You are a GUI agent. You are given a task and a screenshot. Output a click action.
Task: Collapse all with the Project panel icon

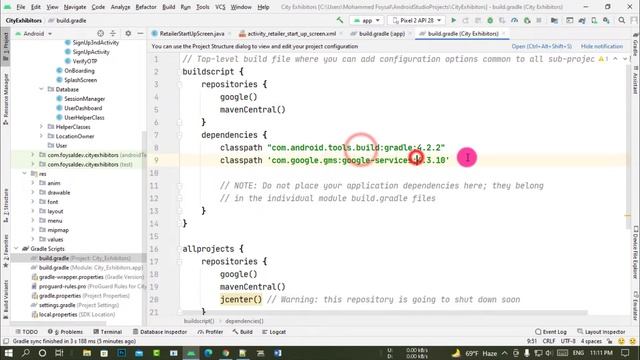click(x=113, y=33)
